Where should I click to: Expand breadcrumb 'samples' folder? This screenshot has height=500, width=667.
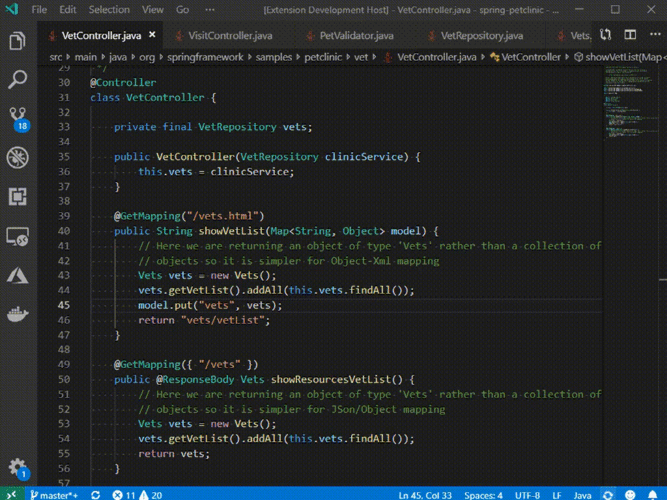tap(274, 57)
